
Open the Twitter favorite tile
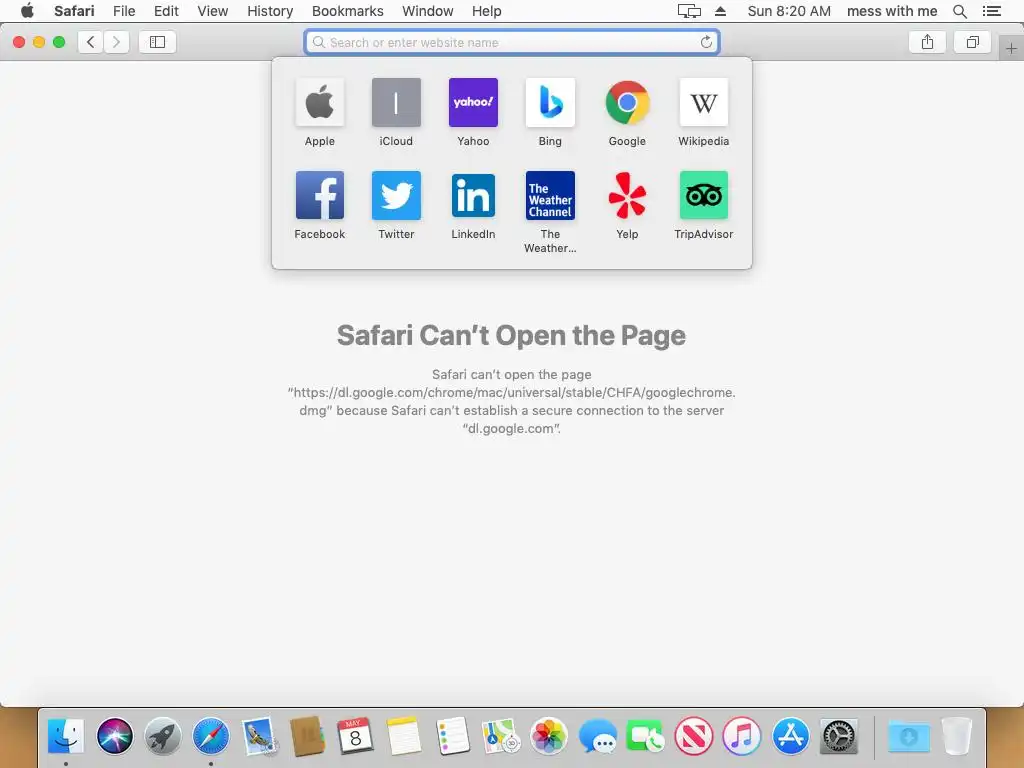(x=396, y=195)
